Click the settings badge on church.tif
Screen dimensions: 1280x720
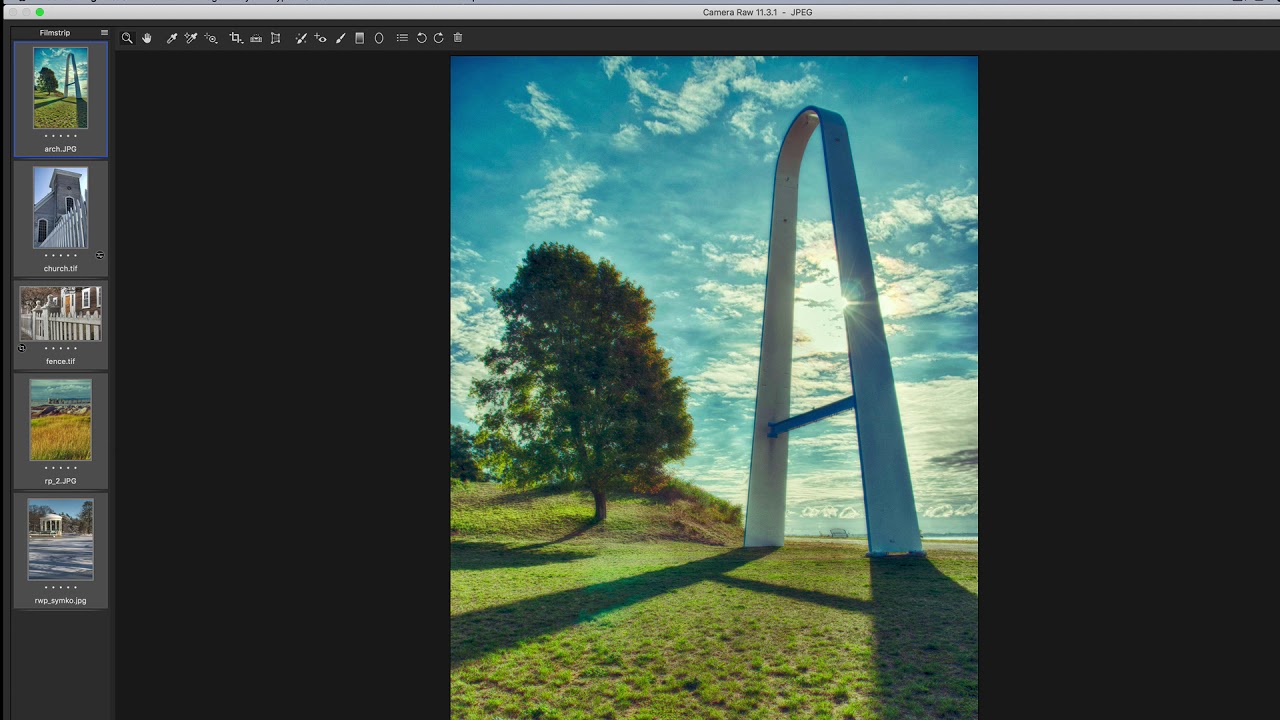100,256
